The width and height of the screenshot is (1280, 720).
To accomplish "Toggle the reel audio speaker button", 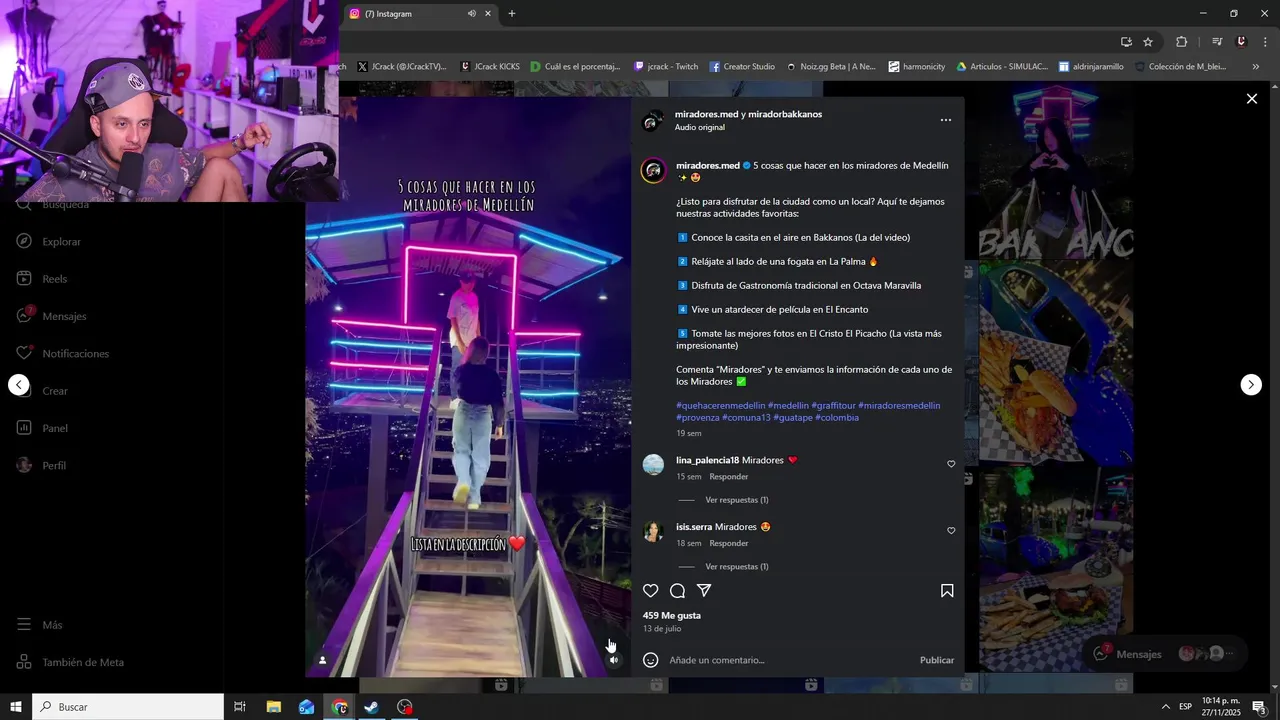I will coord(614,660).
